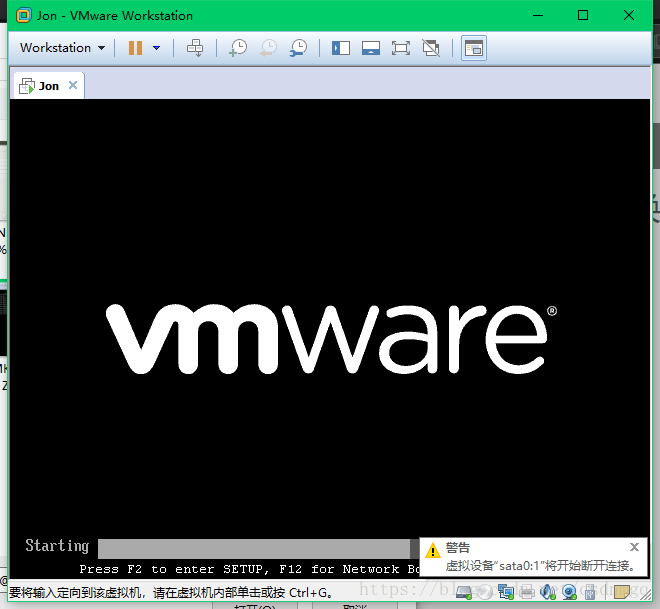This screenshot has width=660, height=609.
Task: Expand the power options dropdown arrow
Action: click(x=157, y=48)
